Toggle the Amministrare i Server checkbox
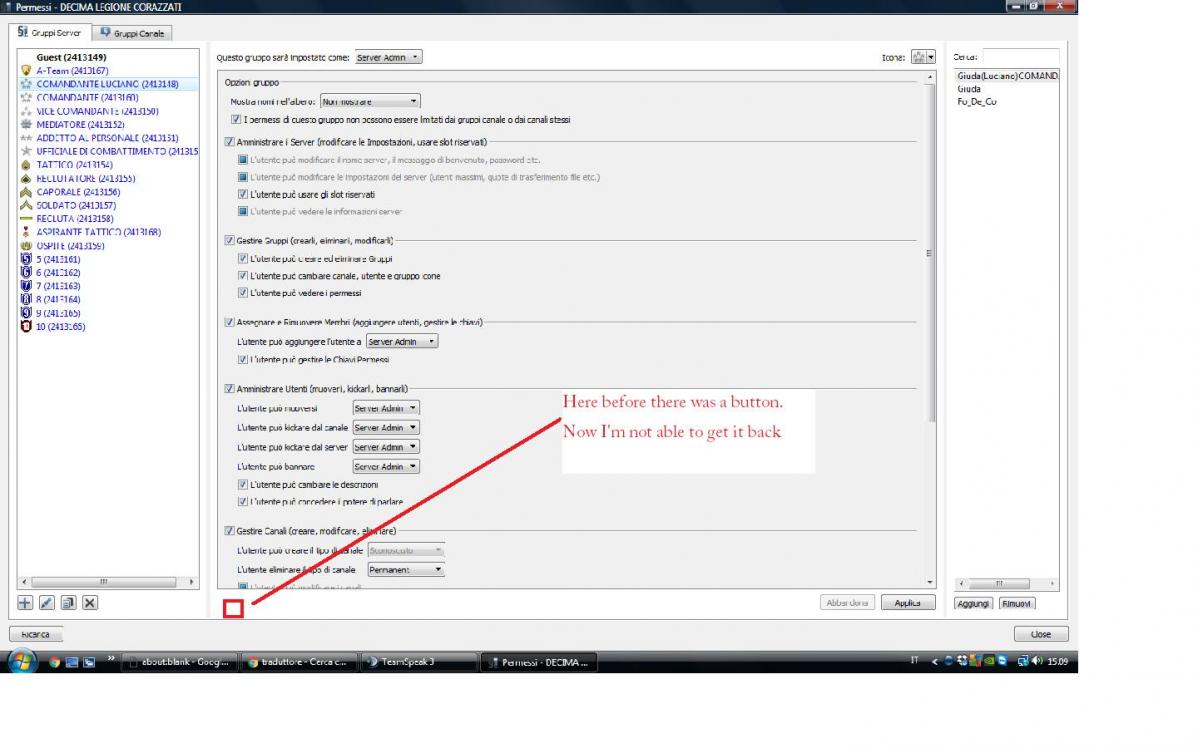 coord(230,142)
